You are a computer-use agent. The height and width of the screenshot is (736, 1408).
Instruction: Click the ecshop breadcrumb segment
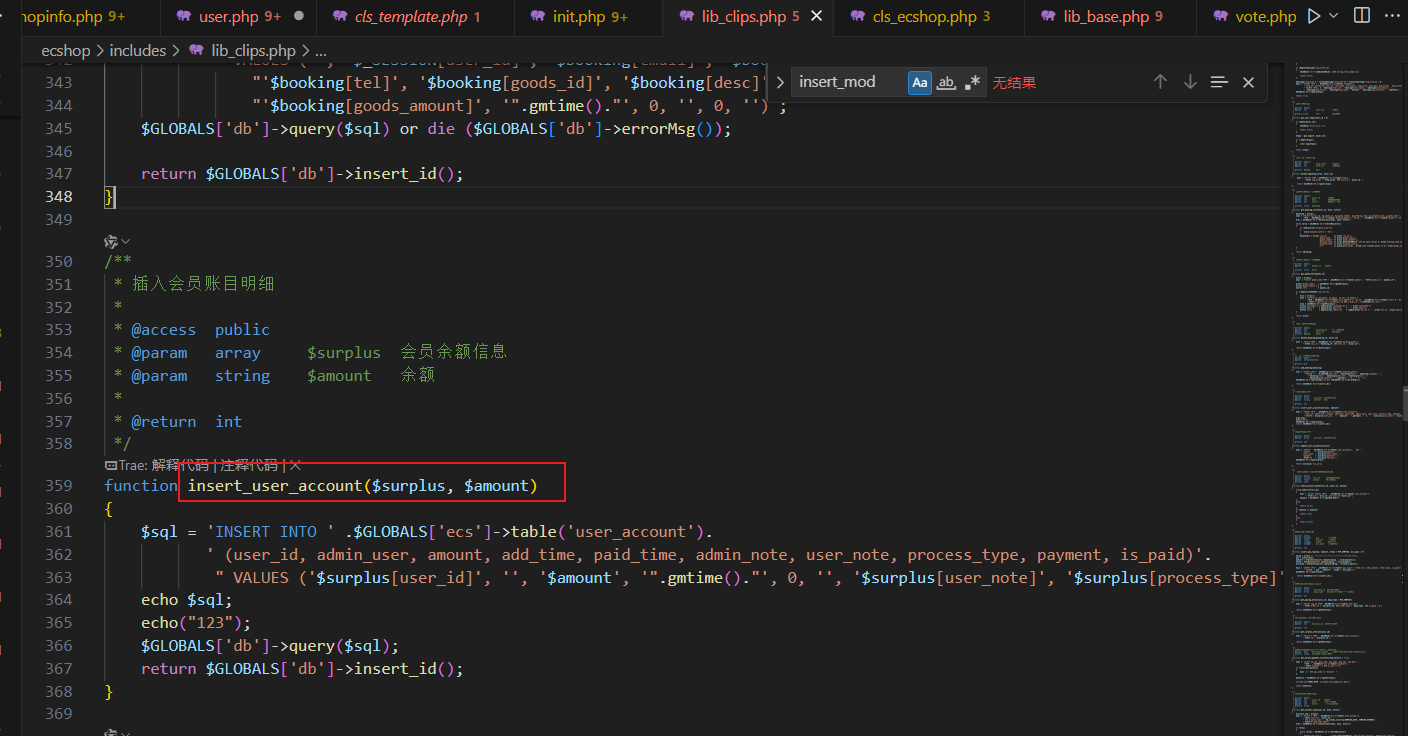point(66,50)
